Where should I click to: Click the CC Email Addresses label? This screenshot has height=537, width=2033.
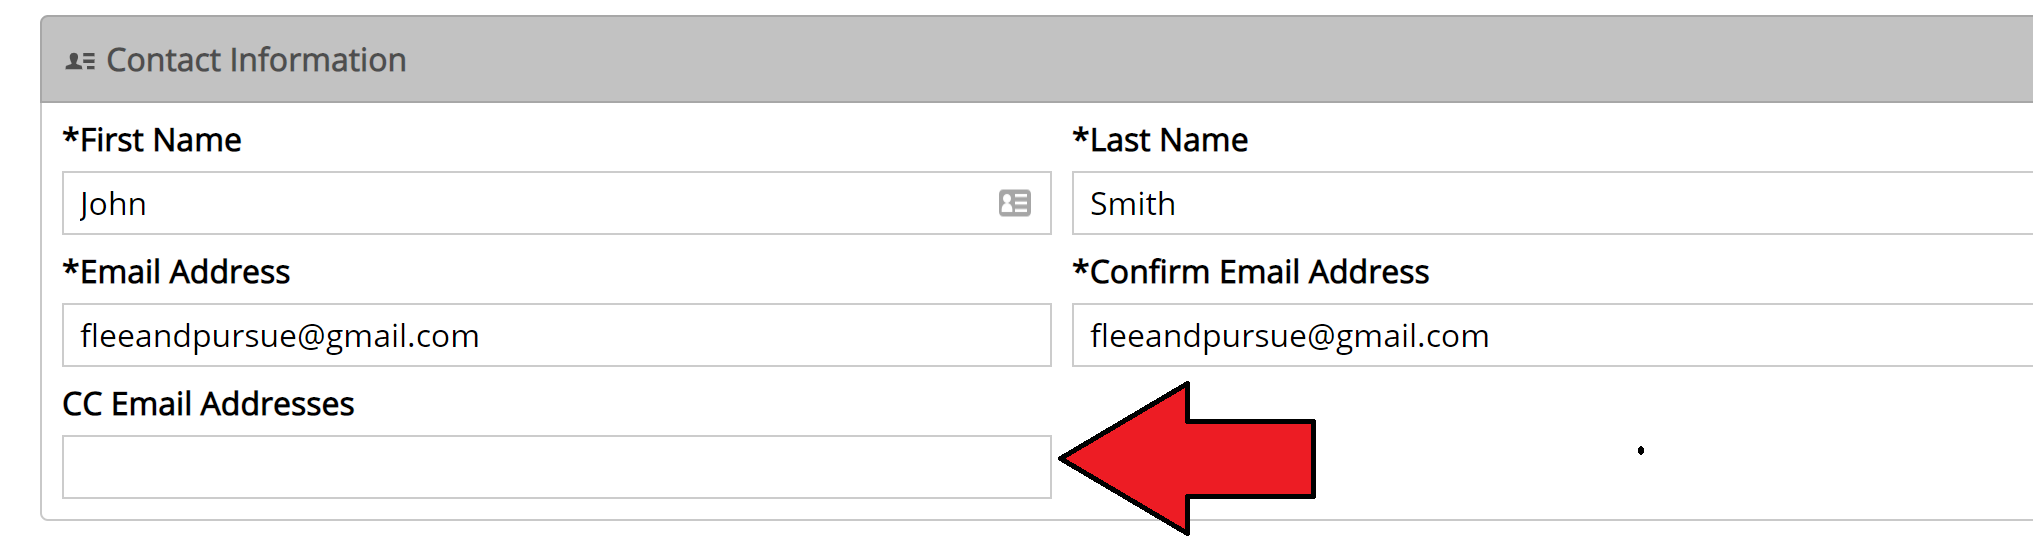pyautogui.click(x=208, y=404)
